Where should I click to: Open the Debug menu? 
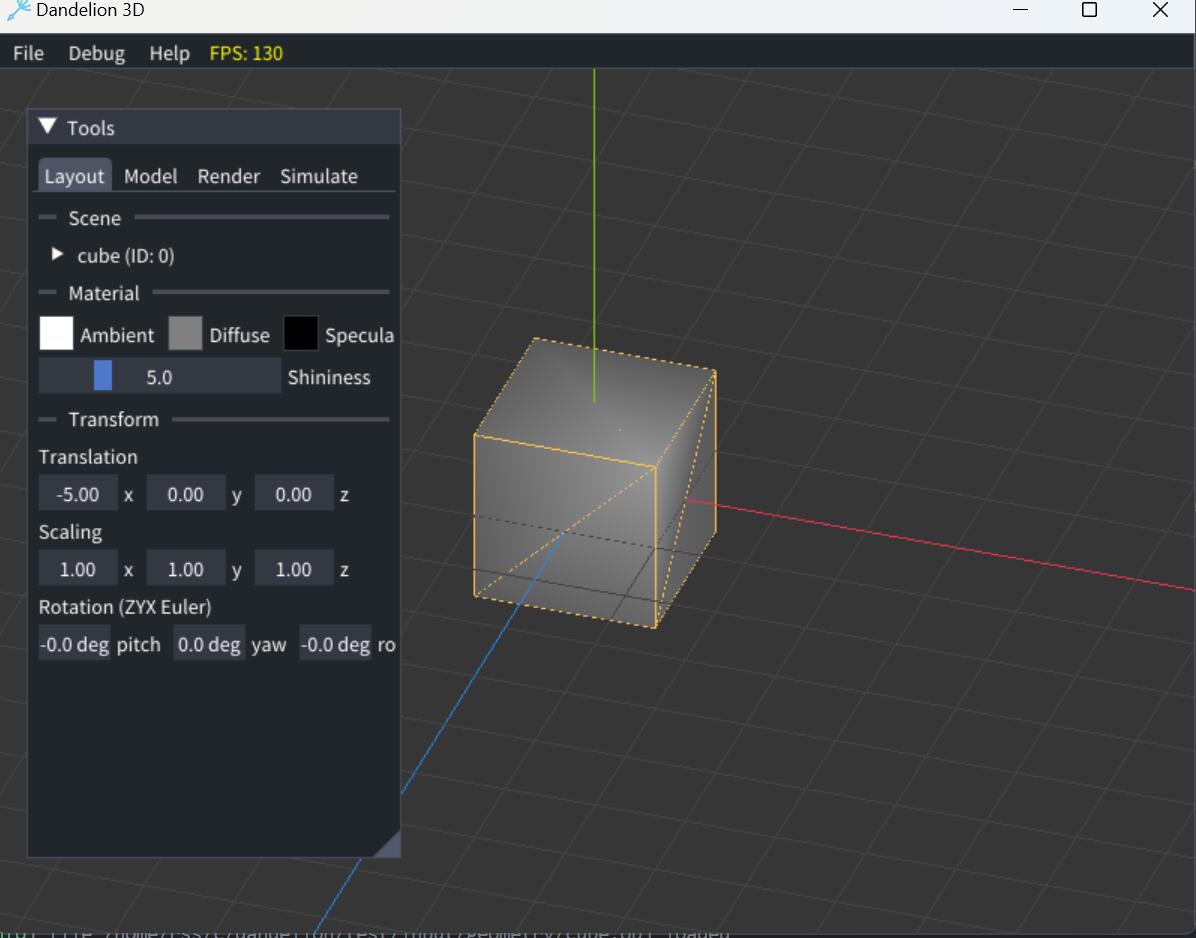click(x=97, y=53)
